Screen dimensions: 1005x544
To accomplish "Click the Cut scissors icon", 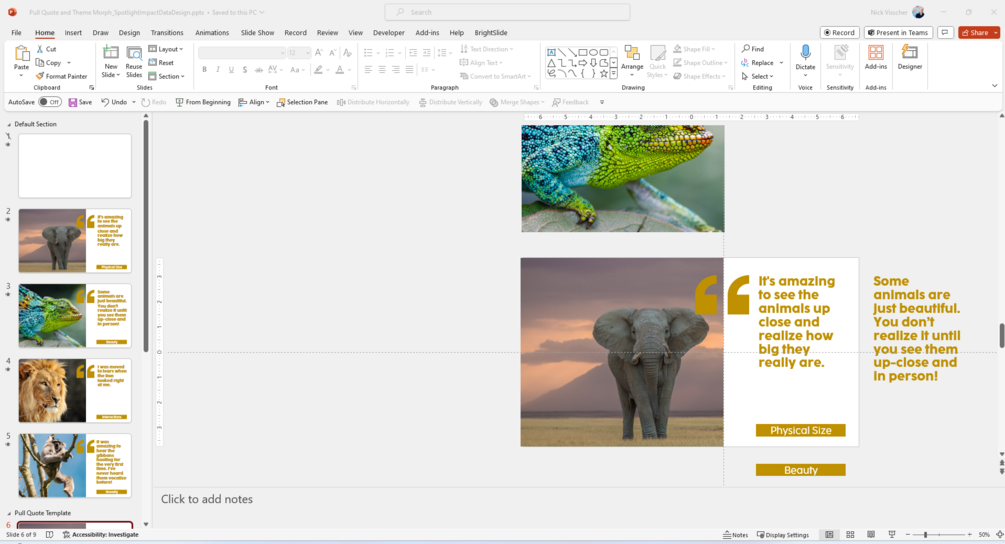I will 40,49.
